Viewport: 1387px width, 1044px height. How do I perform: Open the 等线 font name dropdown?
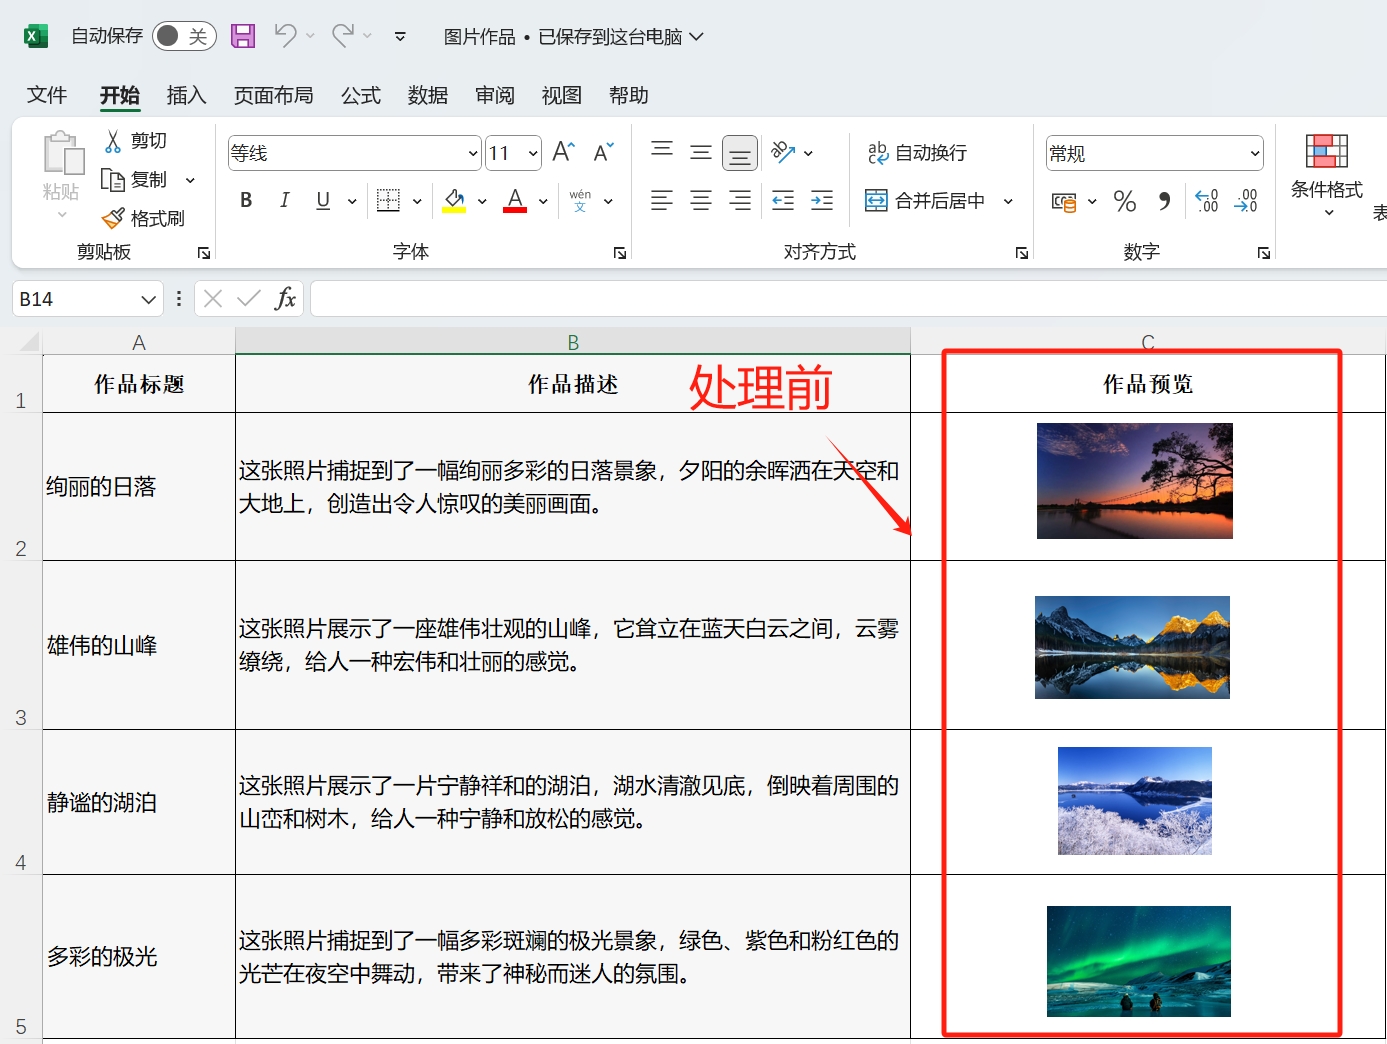pos(471,152)
